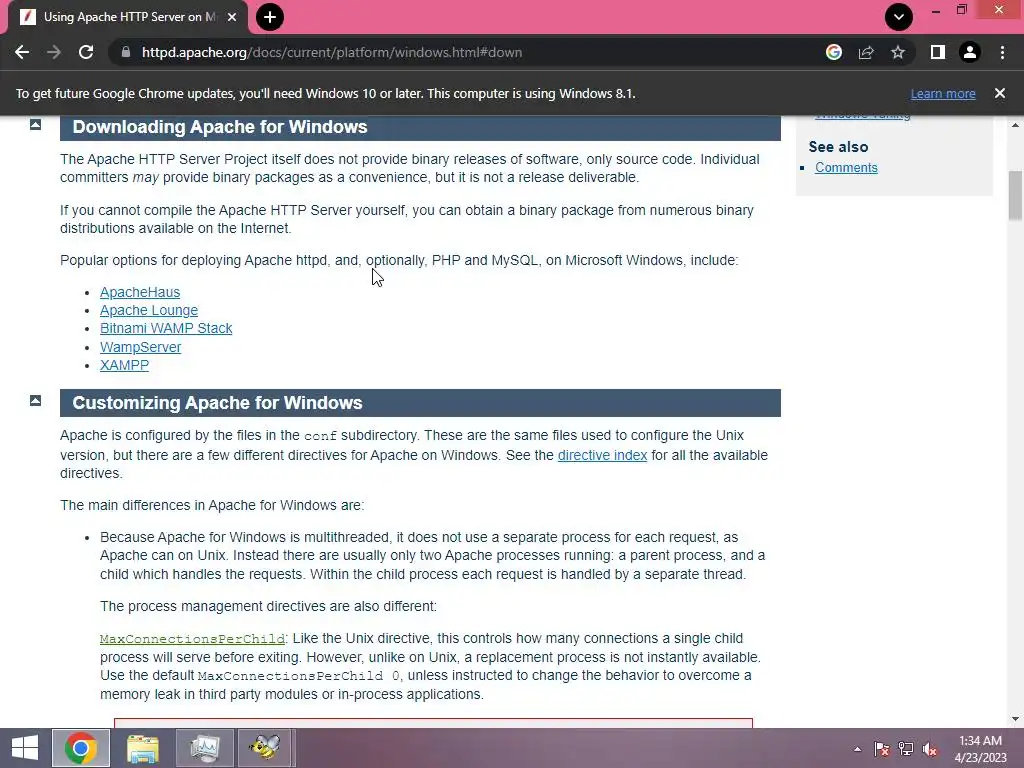Click the forward navigation arrow
The image size is (1024, 768).
coord(54,52)
